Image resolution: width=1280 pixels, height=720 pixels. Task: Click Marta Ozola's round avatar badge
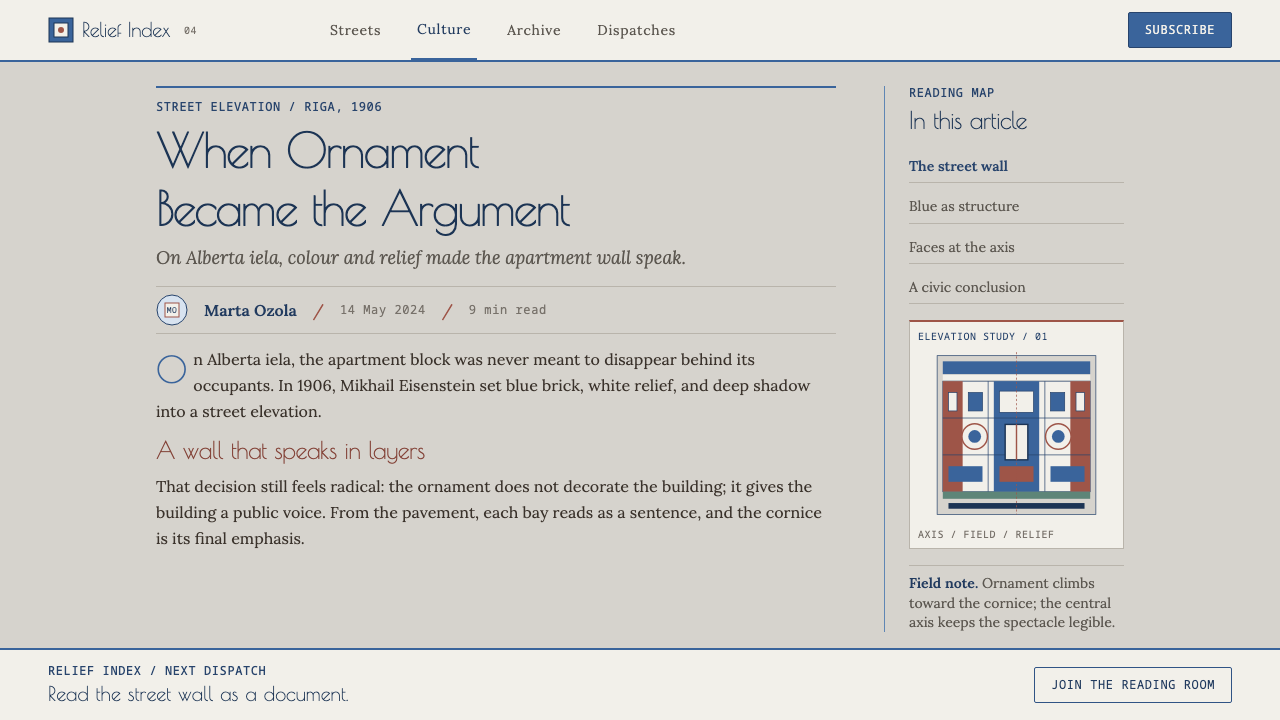(x=172, y=310)
